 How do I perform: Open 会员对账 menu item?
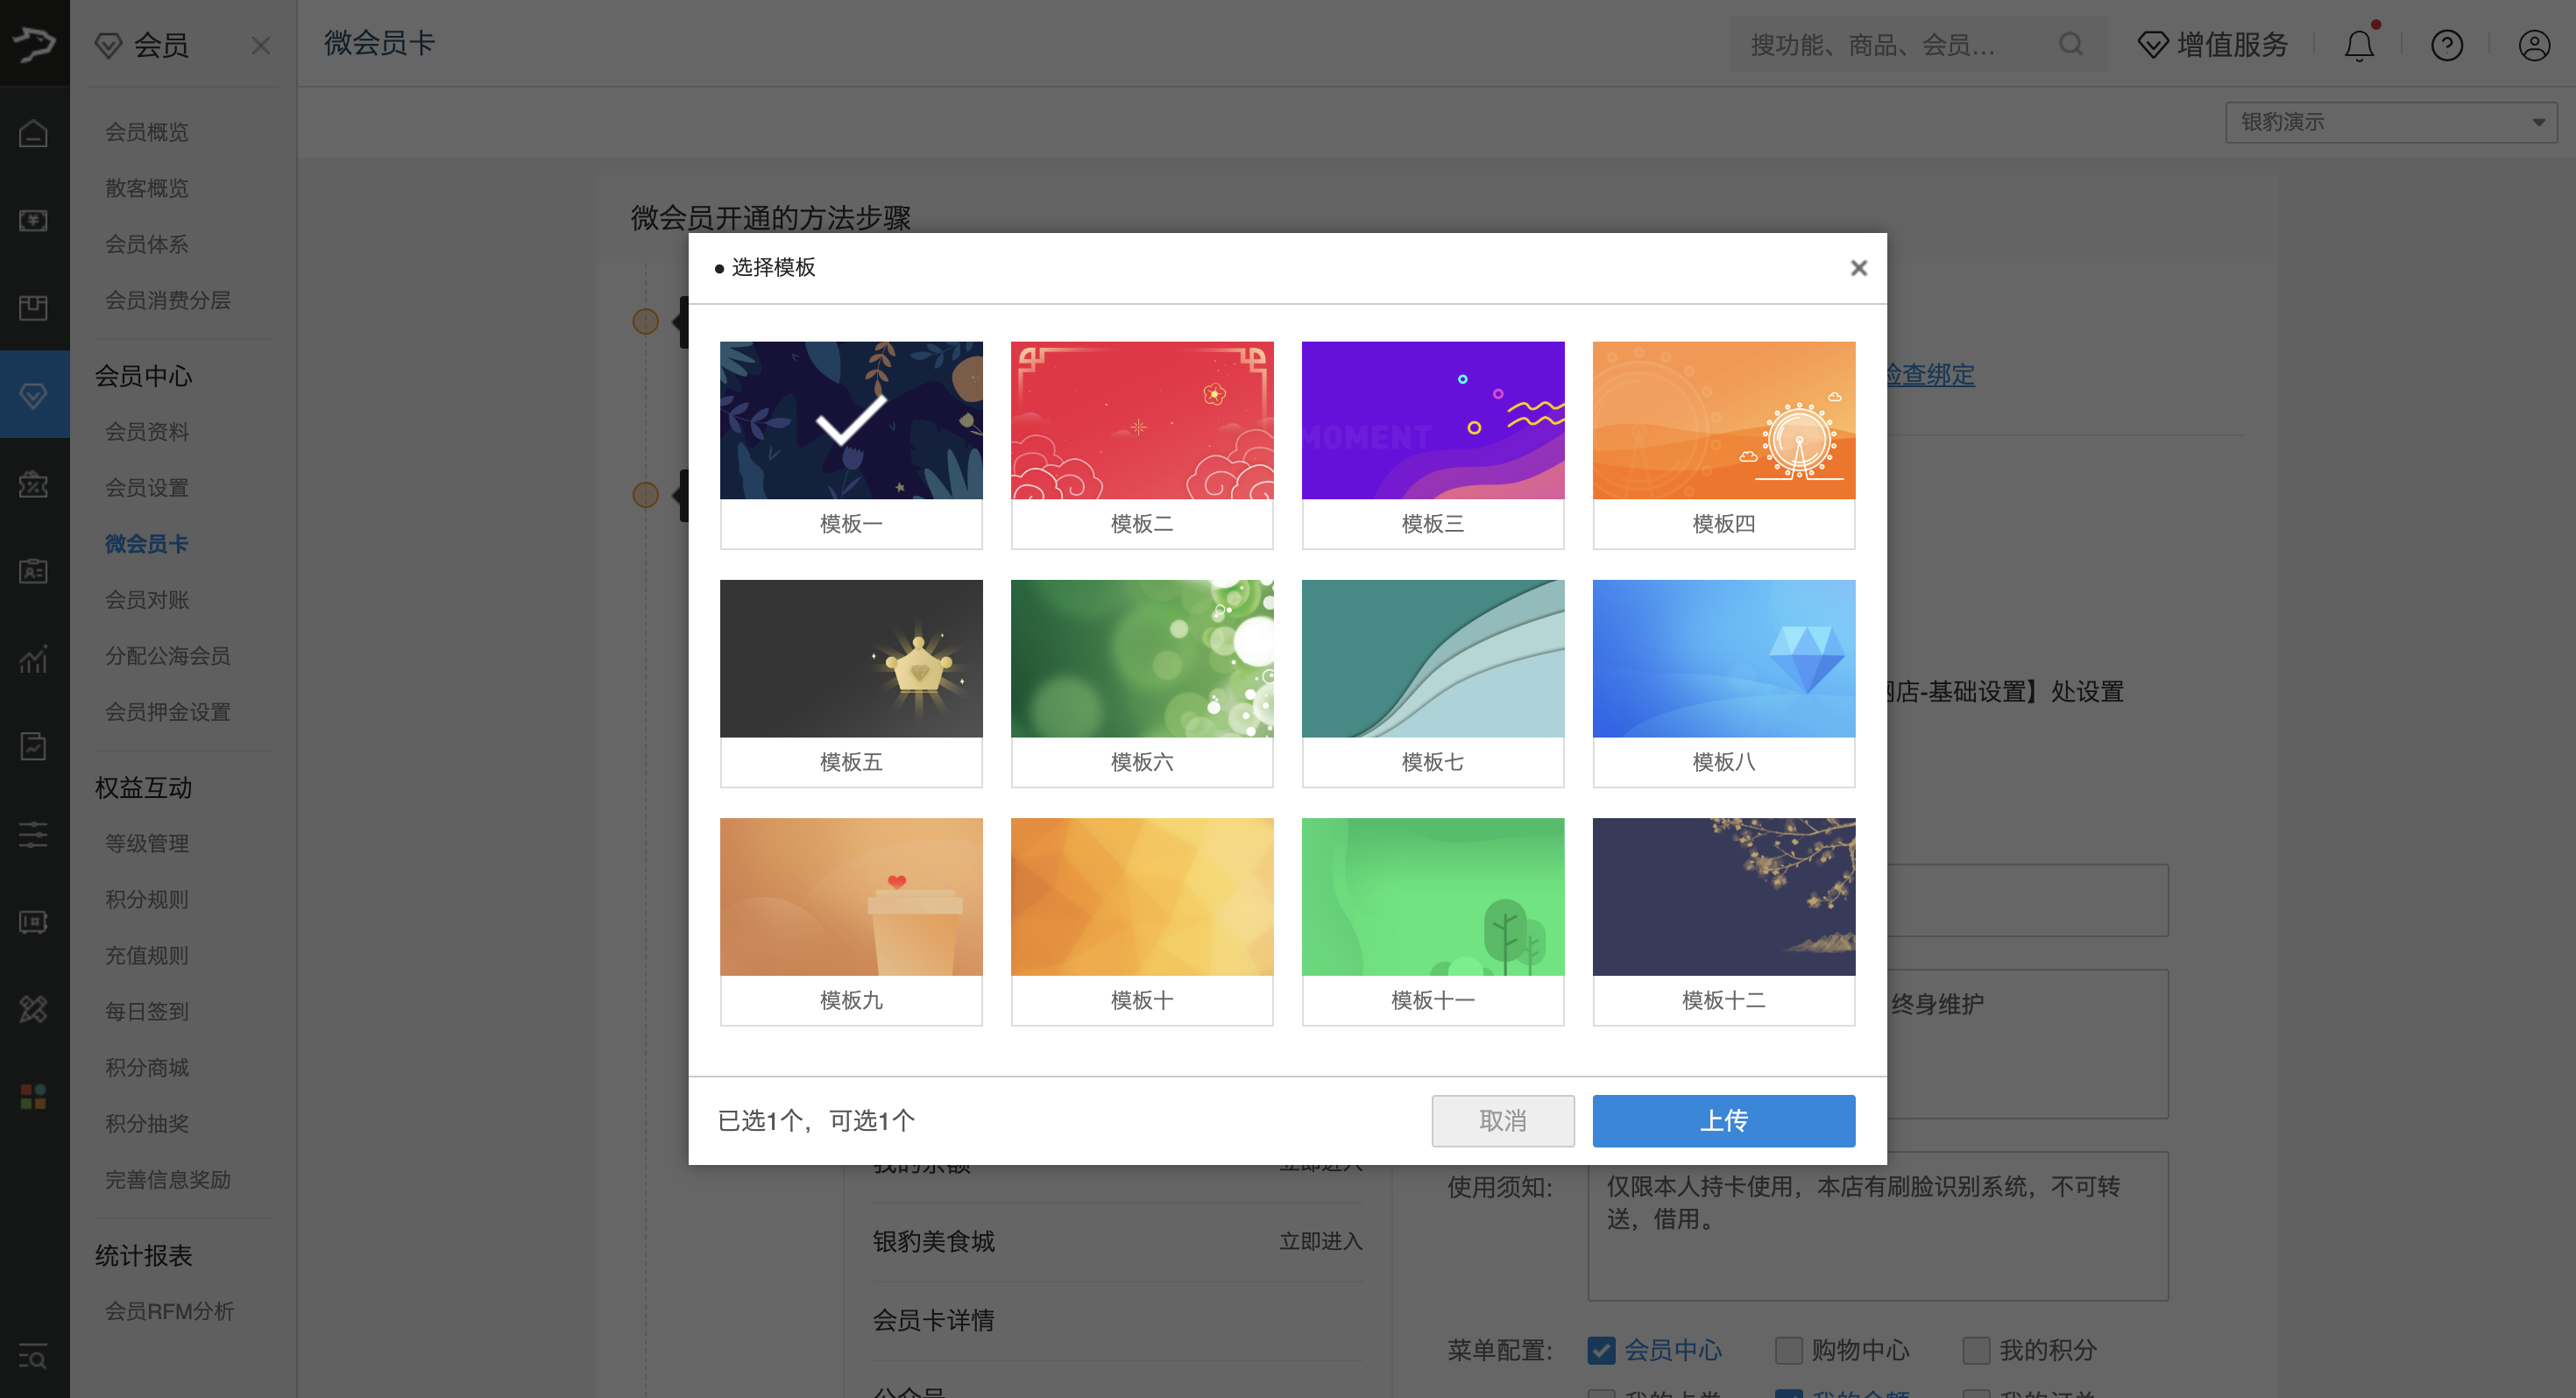(147, 600)
